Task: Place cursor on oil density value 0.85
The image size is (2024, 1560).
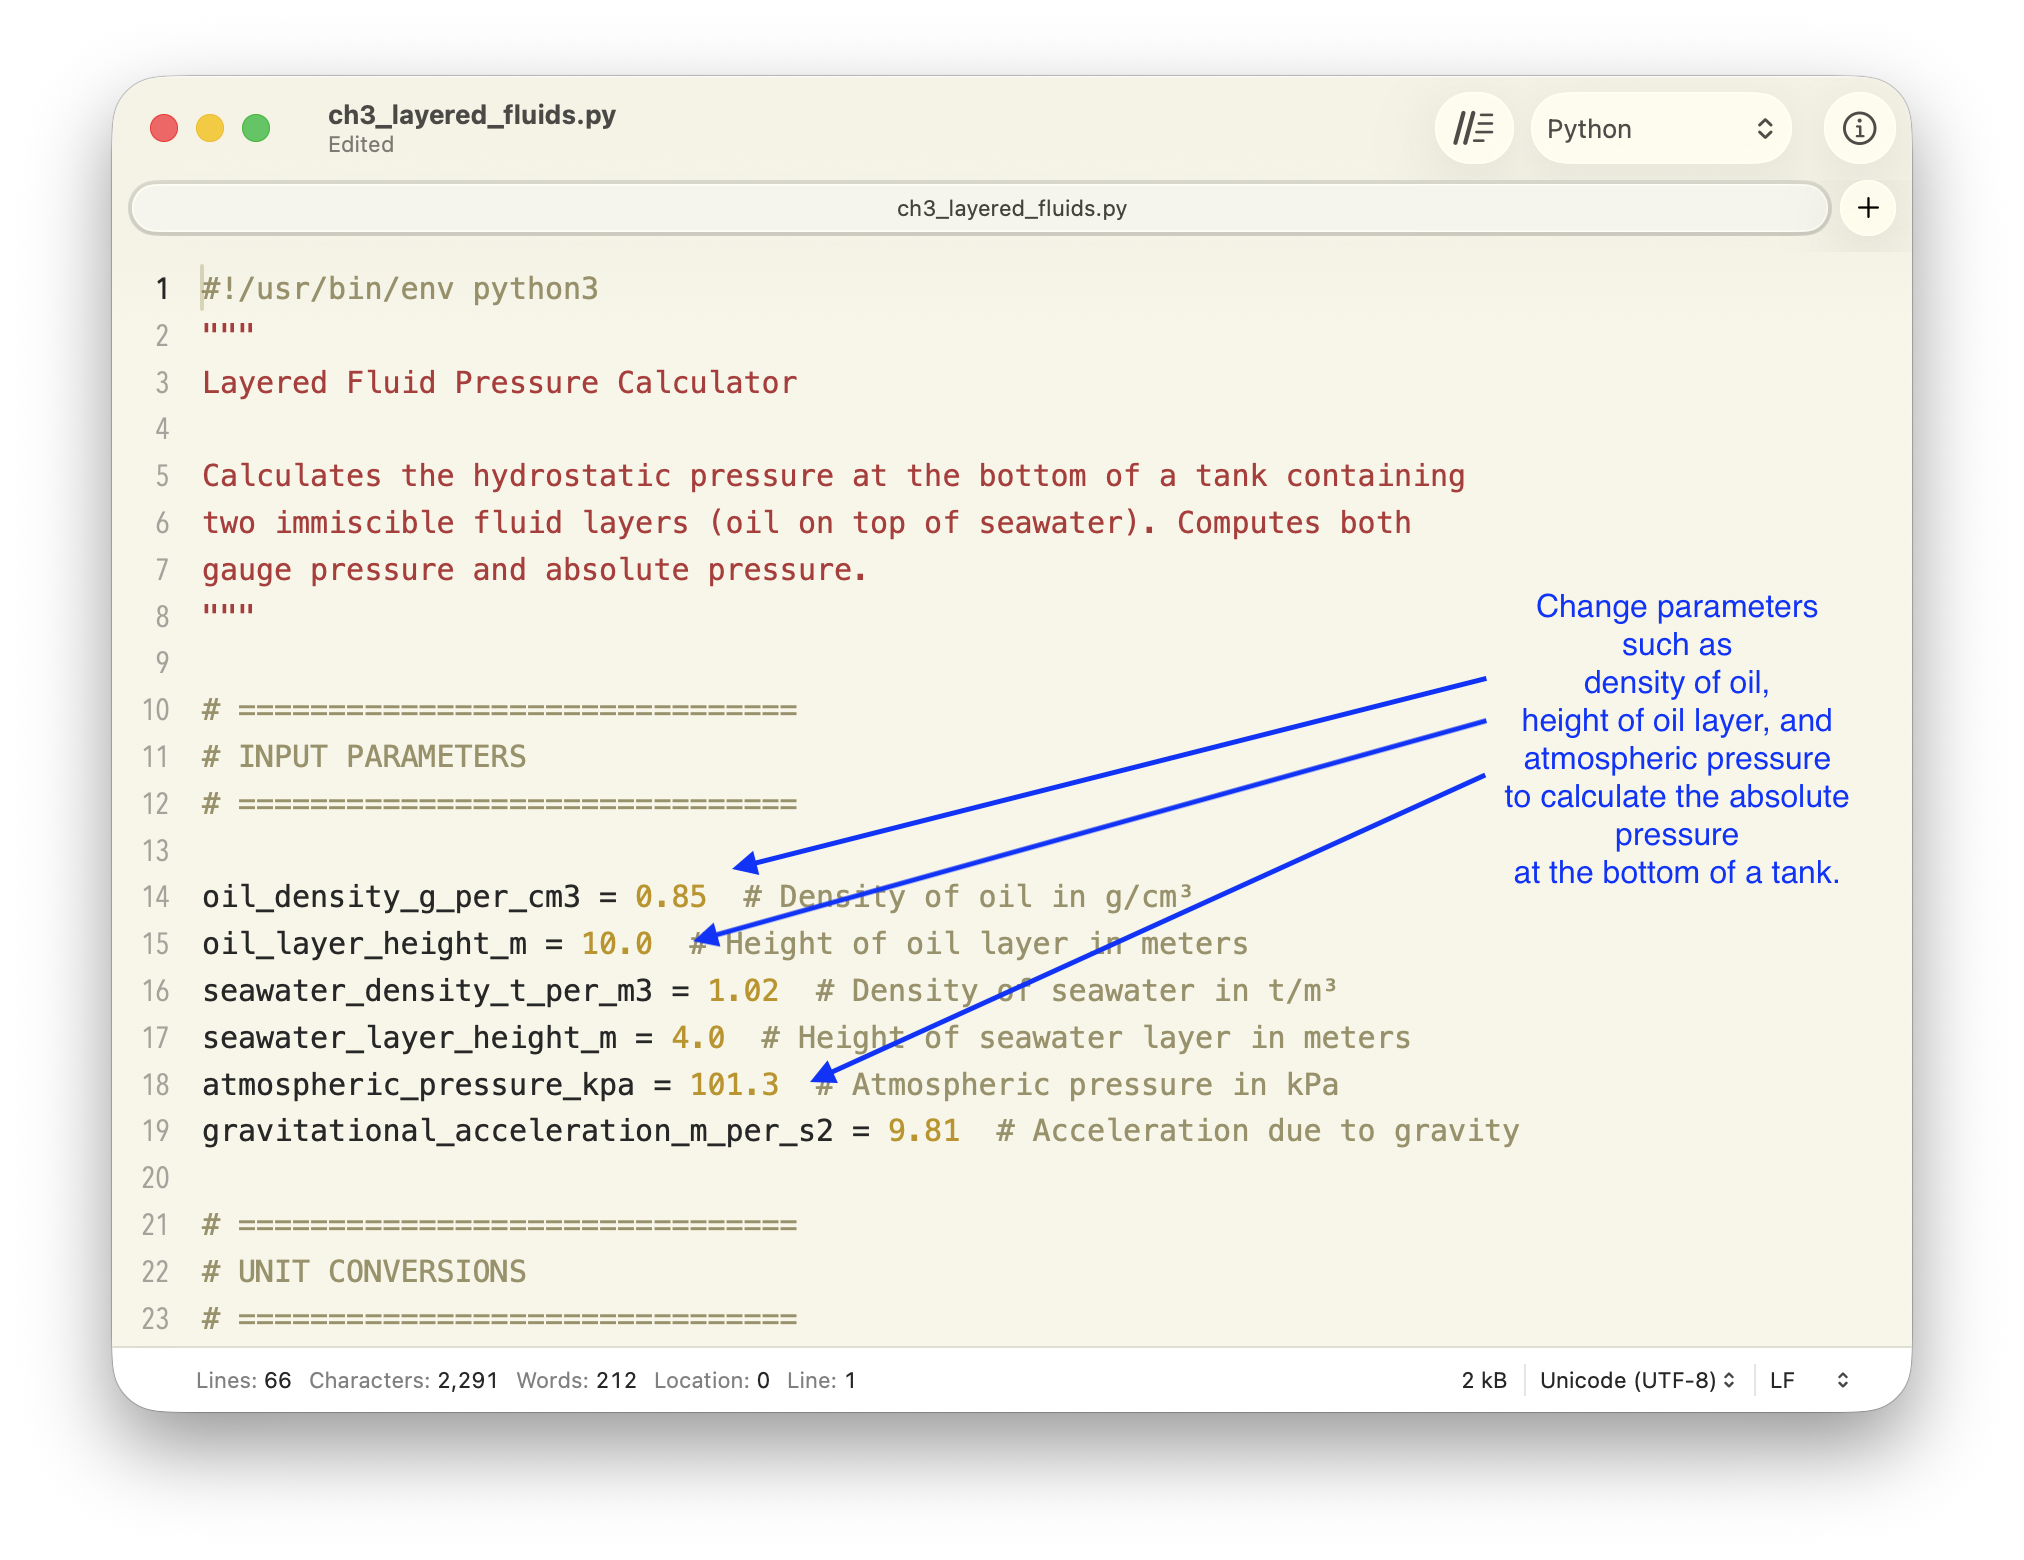Action: pyautogui.click(x=671, y=897)
